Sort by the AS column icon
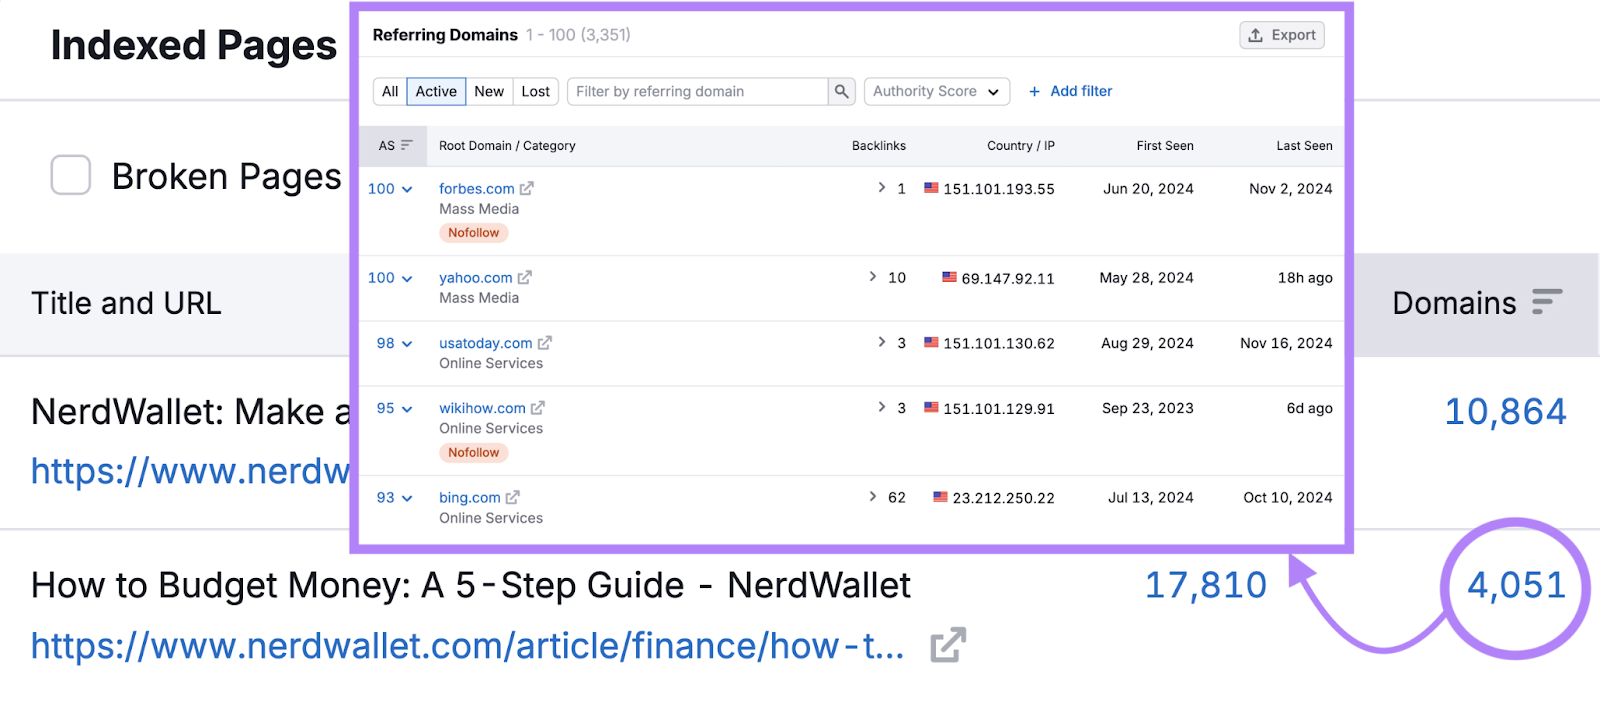Viewport: 1600px width, 703px height. pos(406,146)
